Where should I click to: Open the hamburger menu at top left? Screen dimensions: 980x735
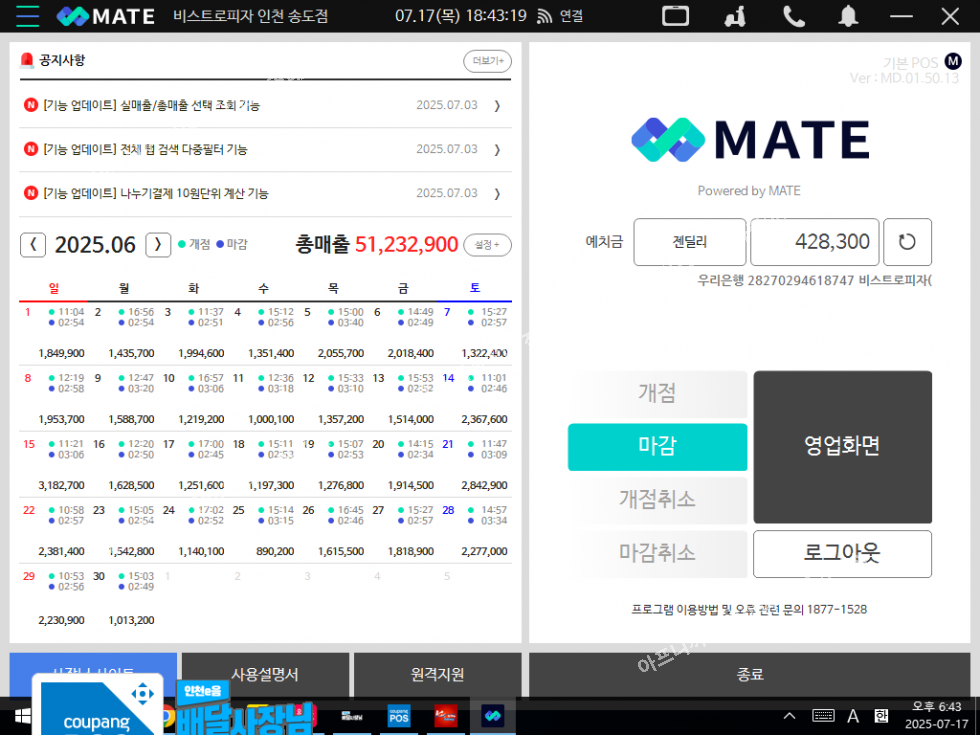pos(27,16)
